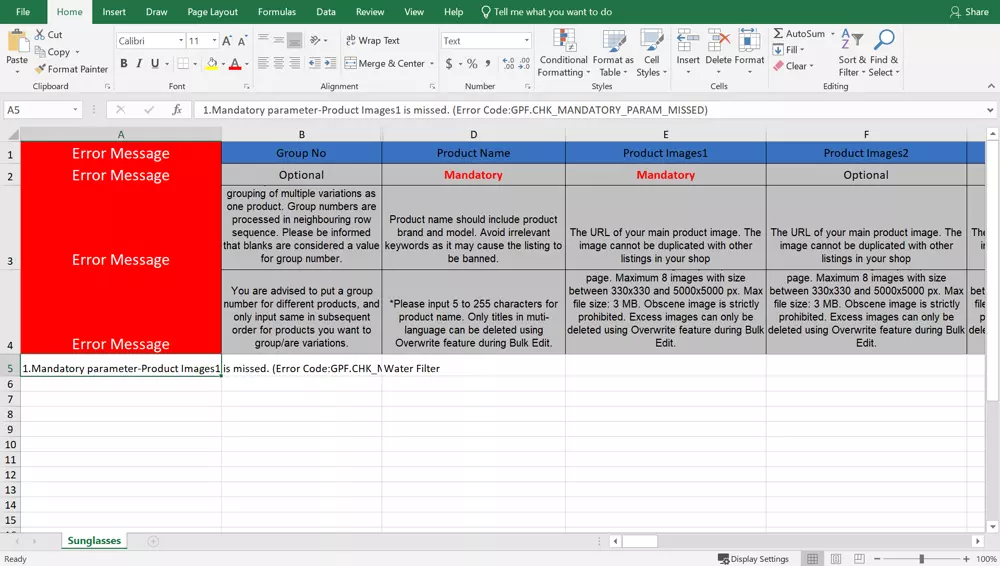Select the Sunglasses sheet tab
The width and height of the screenshot is (1000, 566).
[x=94, y=541]
